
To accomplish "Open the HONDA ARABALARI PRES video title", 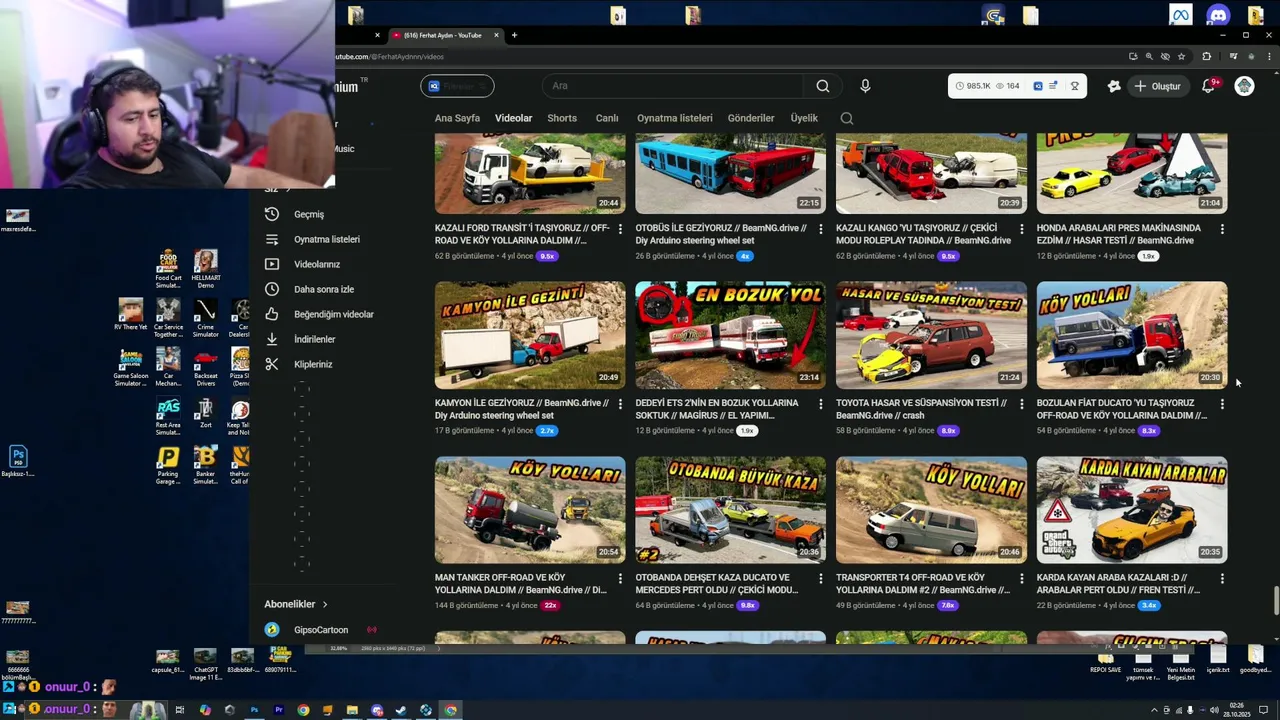I will click(1119, 234).
